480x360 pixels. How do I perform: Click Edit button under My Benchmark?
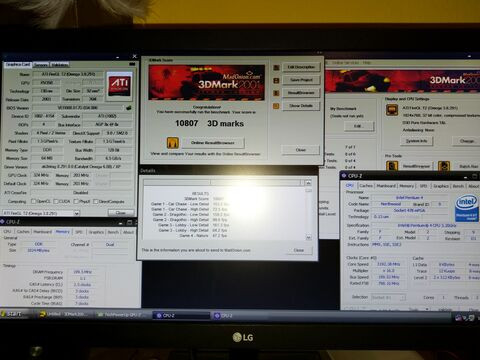tap(358, 126)
